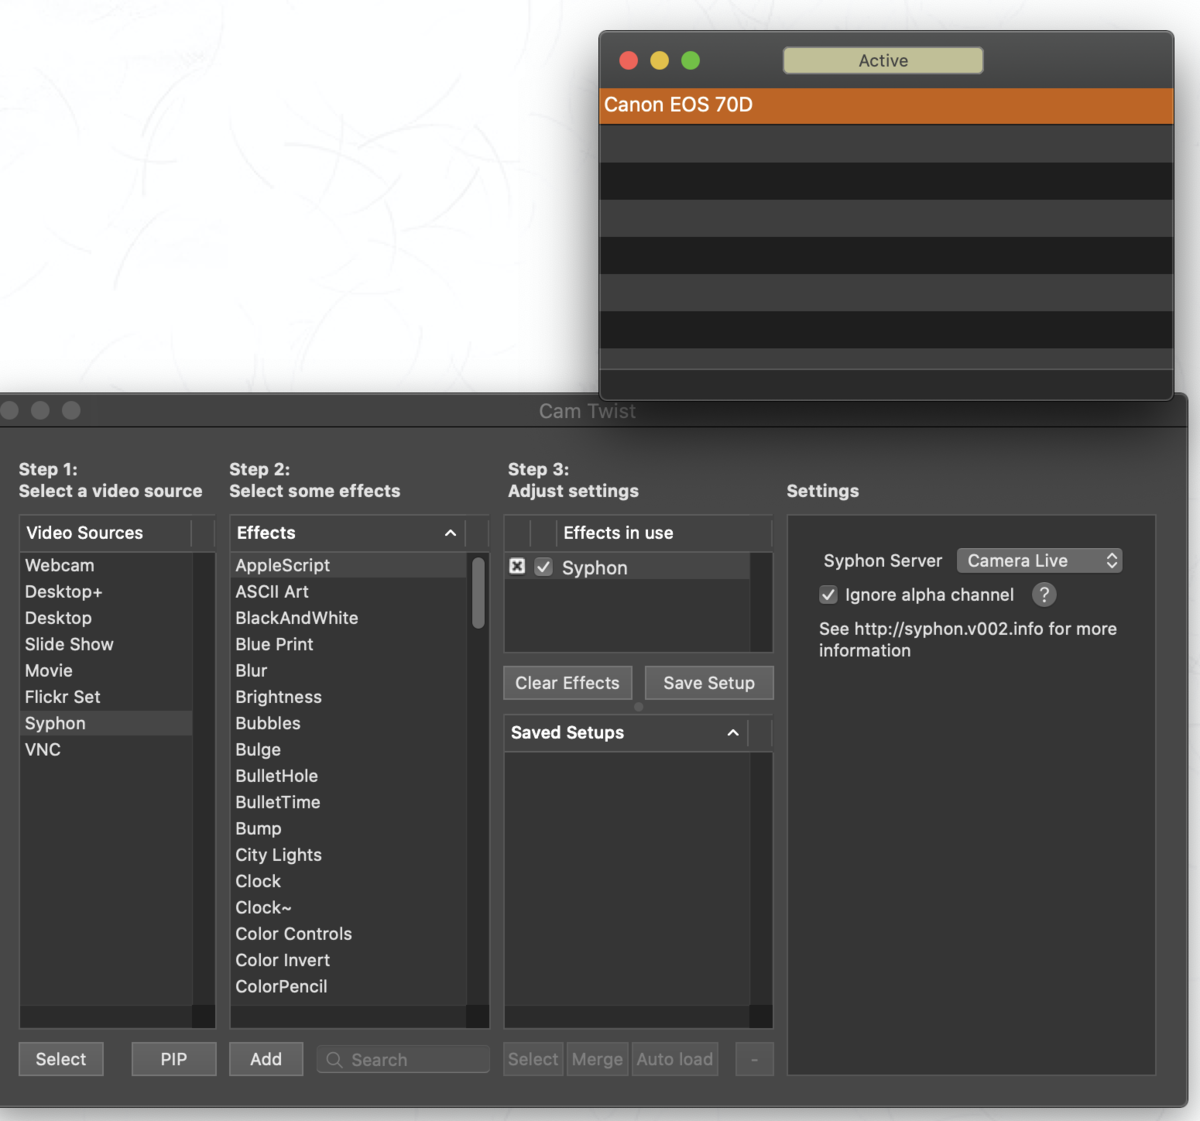
Task: Toggle the Syphon effect enabled checkbox
Action: 543,567
